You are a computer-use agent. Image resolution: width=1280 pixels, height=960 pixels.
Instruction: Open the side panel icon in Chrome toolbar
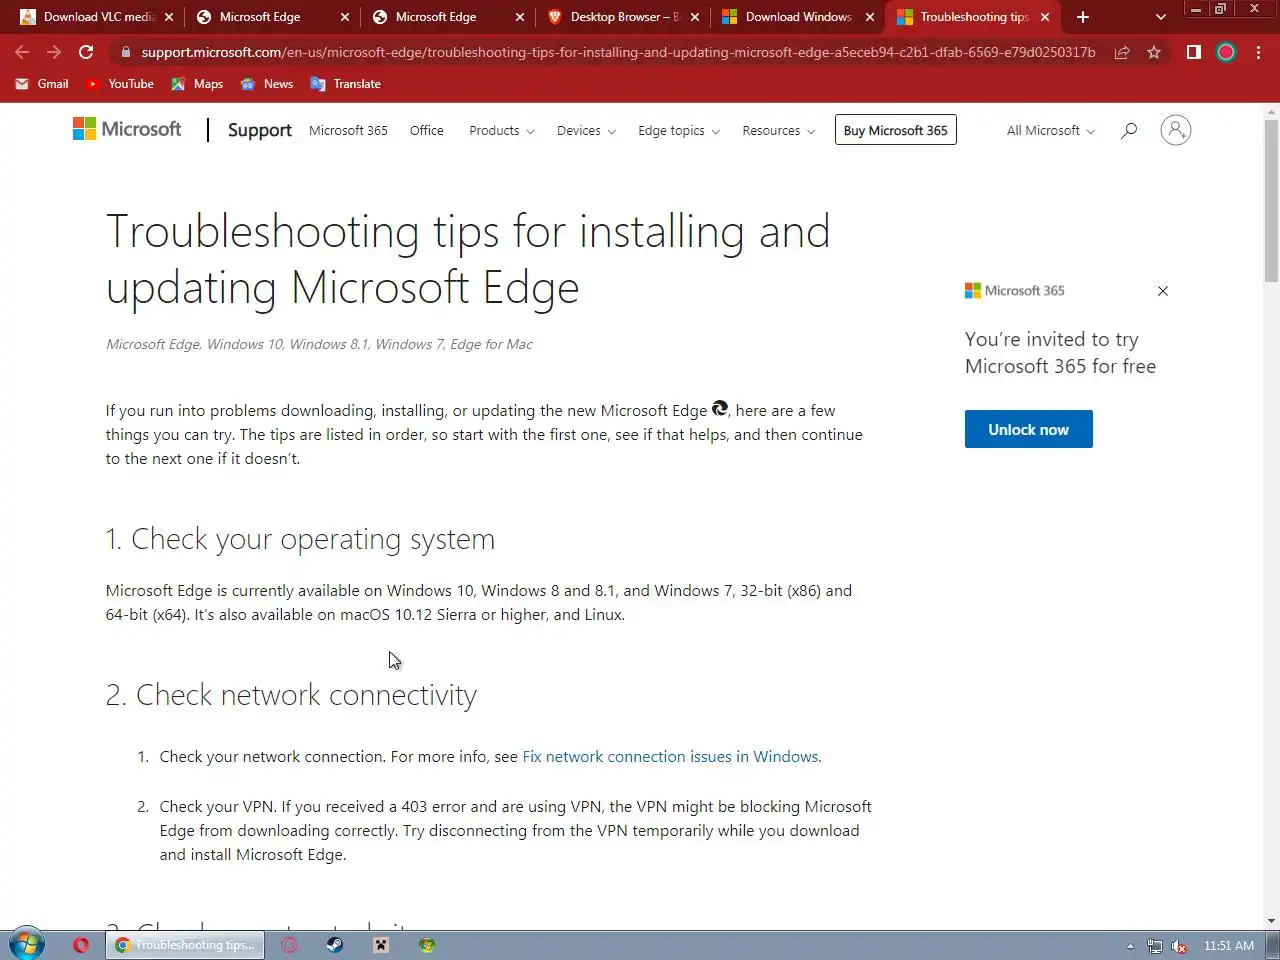1193,52
